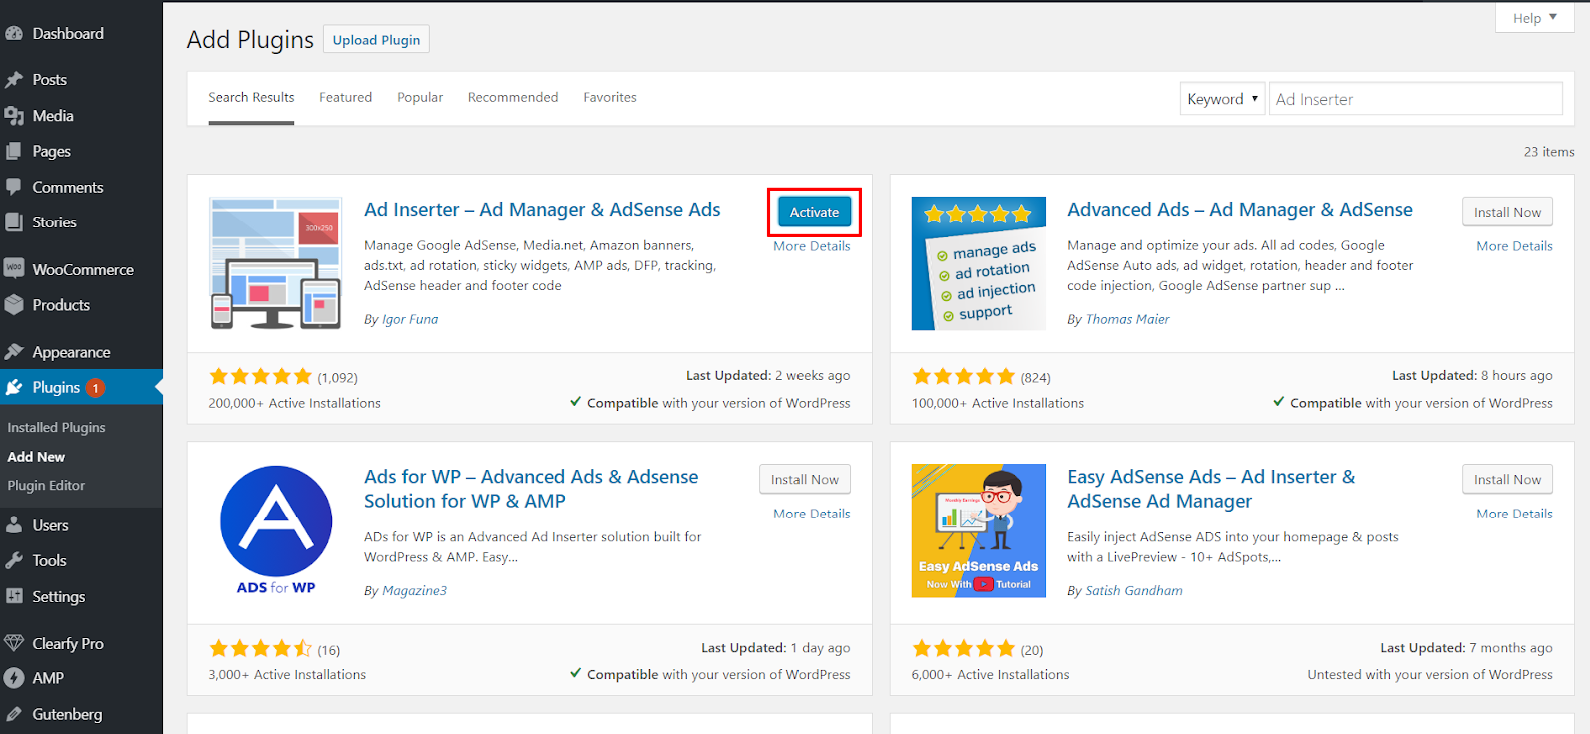Image resolution: width=1590 pixels, height=734 pixels.
Task: Open Installed Plugins submenu item
Action: 57,427
